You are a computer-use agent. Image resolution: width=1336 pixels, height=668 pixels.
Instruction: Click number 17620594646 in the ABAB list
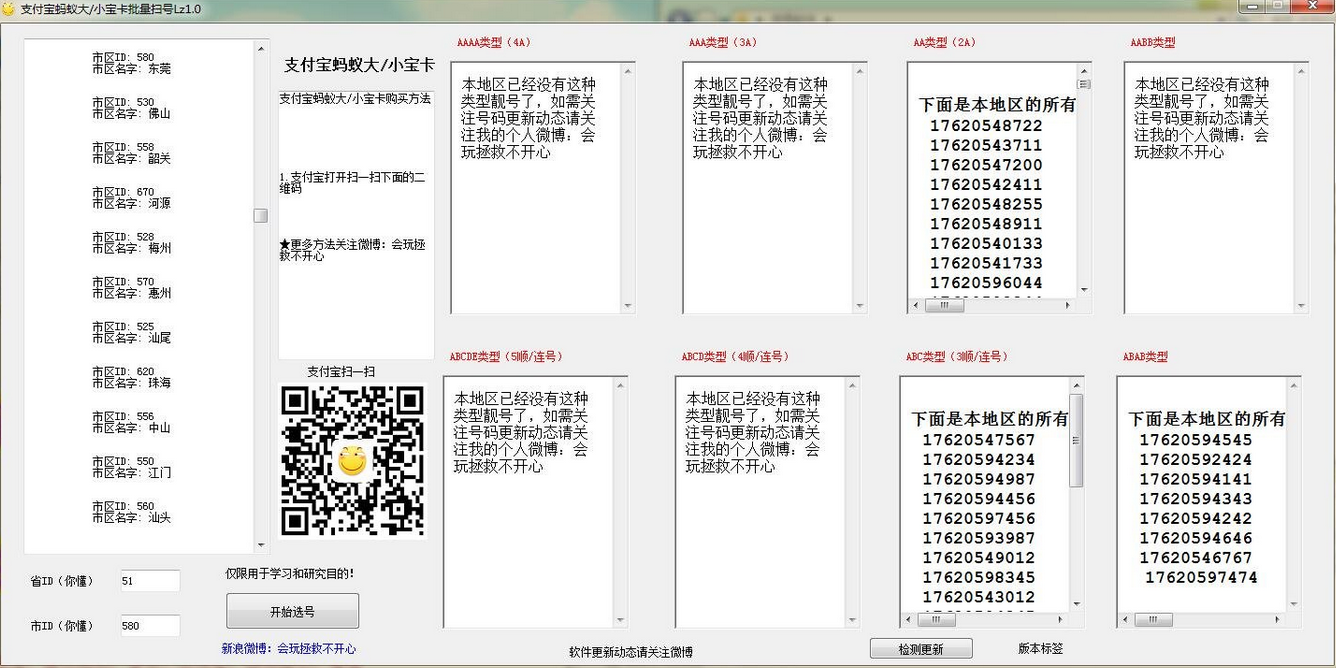(x=1196, y=538)
